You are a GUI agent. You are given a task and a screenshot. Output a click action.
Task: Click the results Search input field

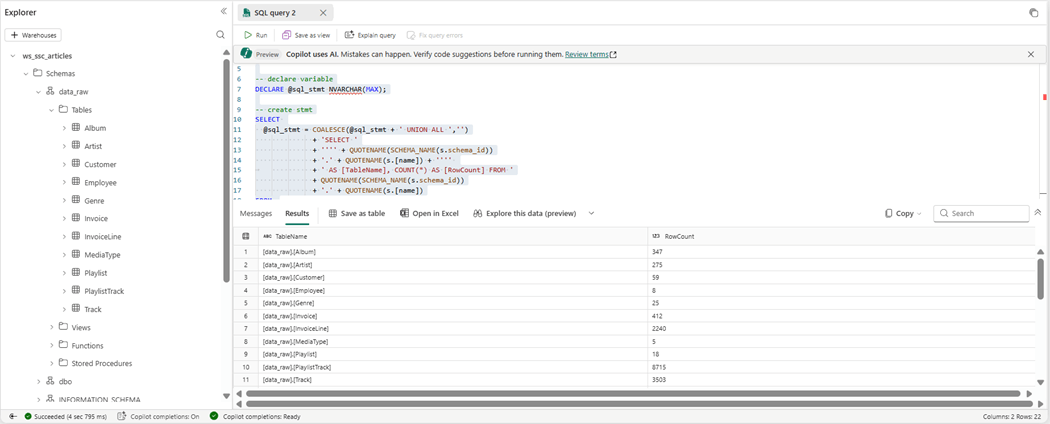[987, 213]
